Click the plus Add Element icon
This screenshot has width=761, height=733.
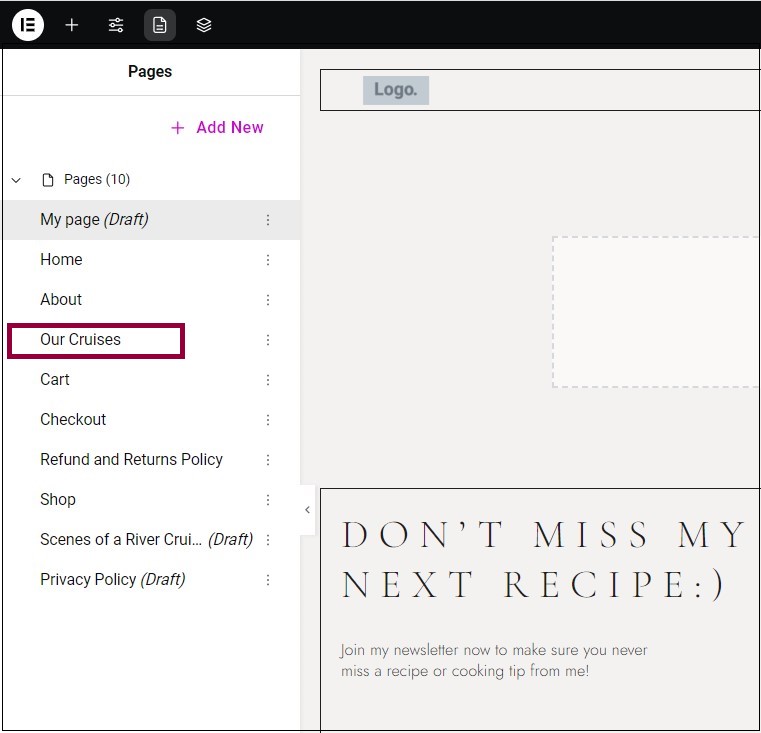[x=72, y=25]
